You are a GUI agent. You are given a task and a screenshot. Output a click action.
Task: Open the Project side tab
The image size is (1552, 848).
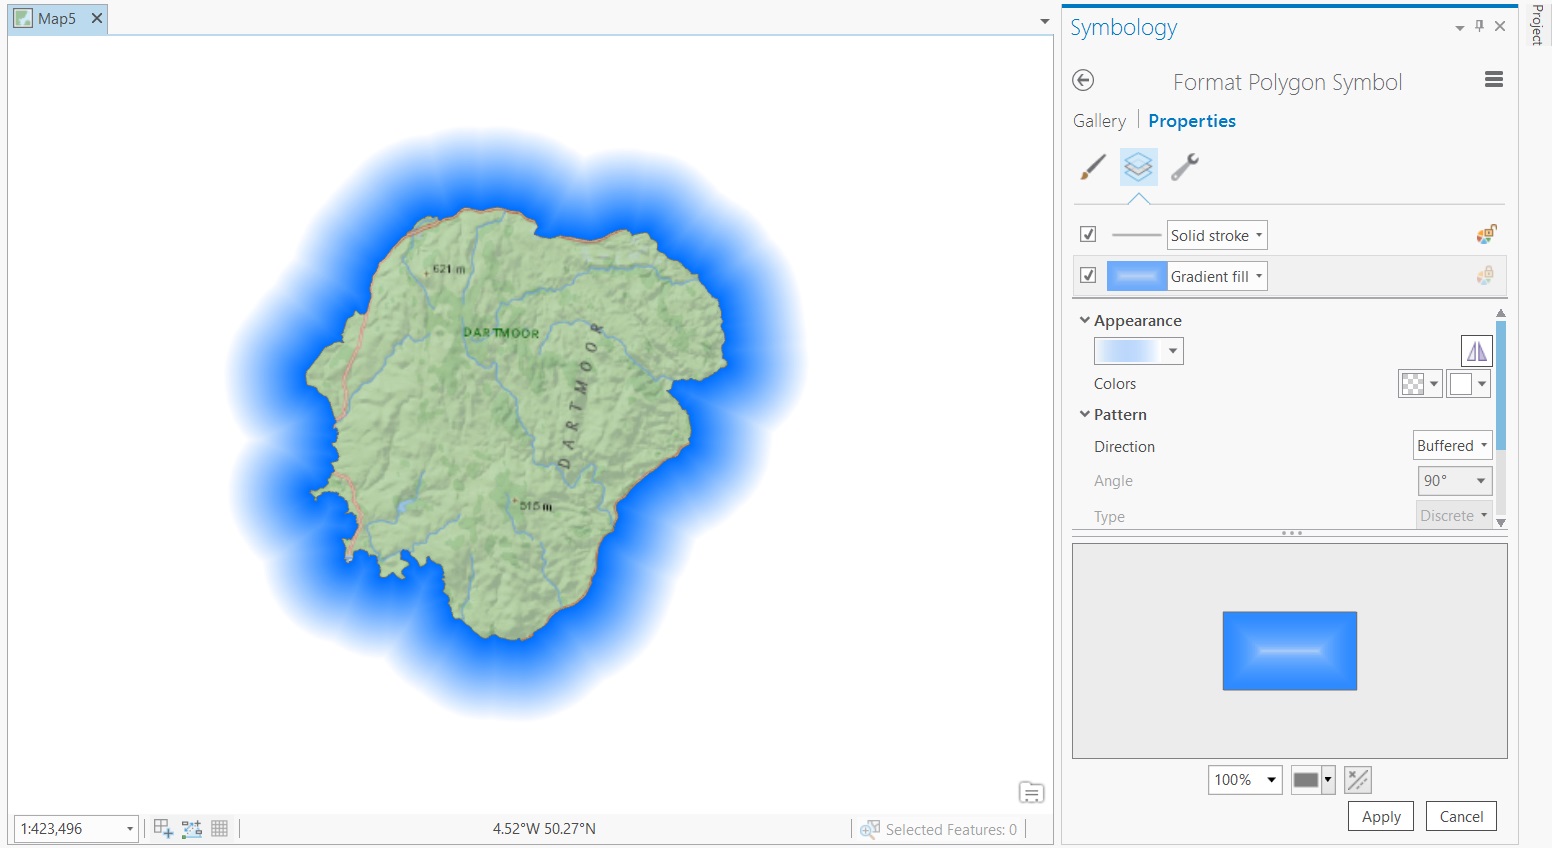pos(1537,26)
